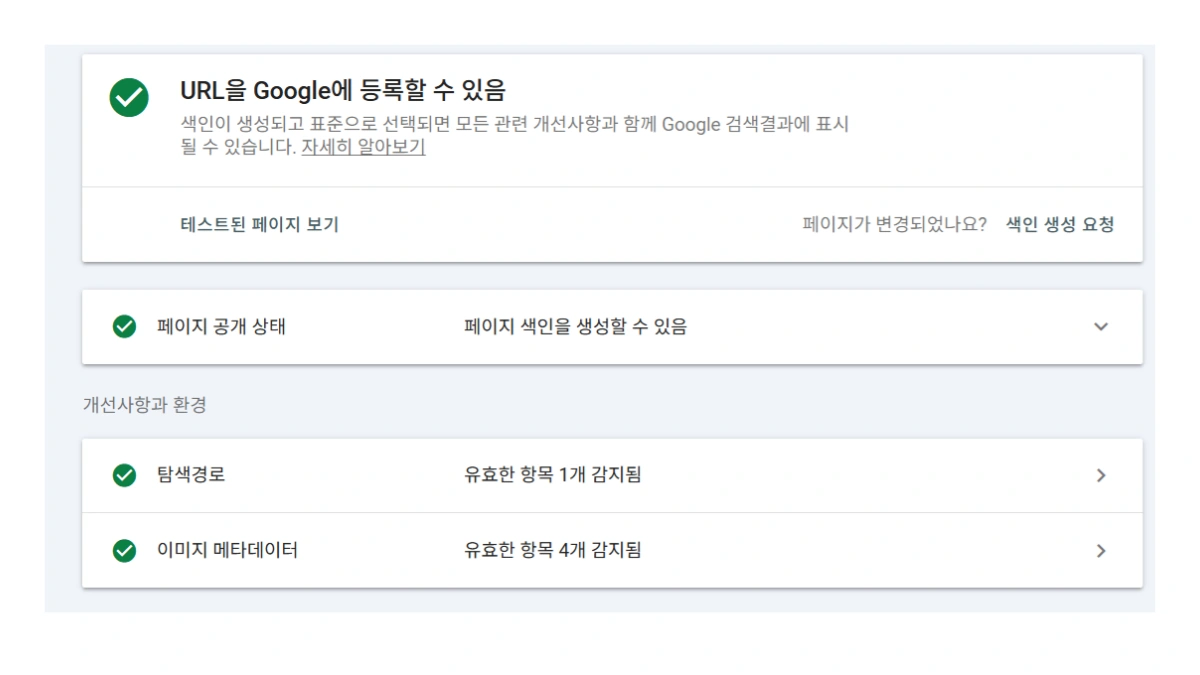Viewport: 1200px width, 675px height.
Task: Click the check icon beside 이미지 메타데이터
Action: (124, 550)
